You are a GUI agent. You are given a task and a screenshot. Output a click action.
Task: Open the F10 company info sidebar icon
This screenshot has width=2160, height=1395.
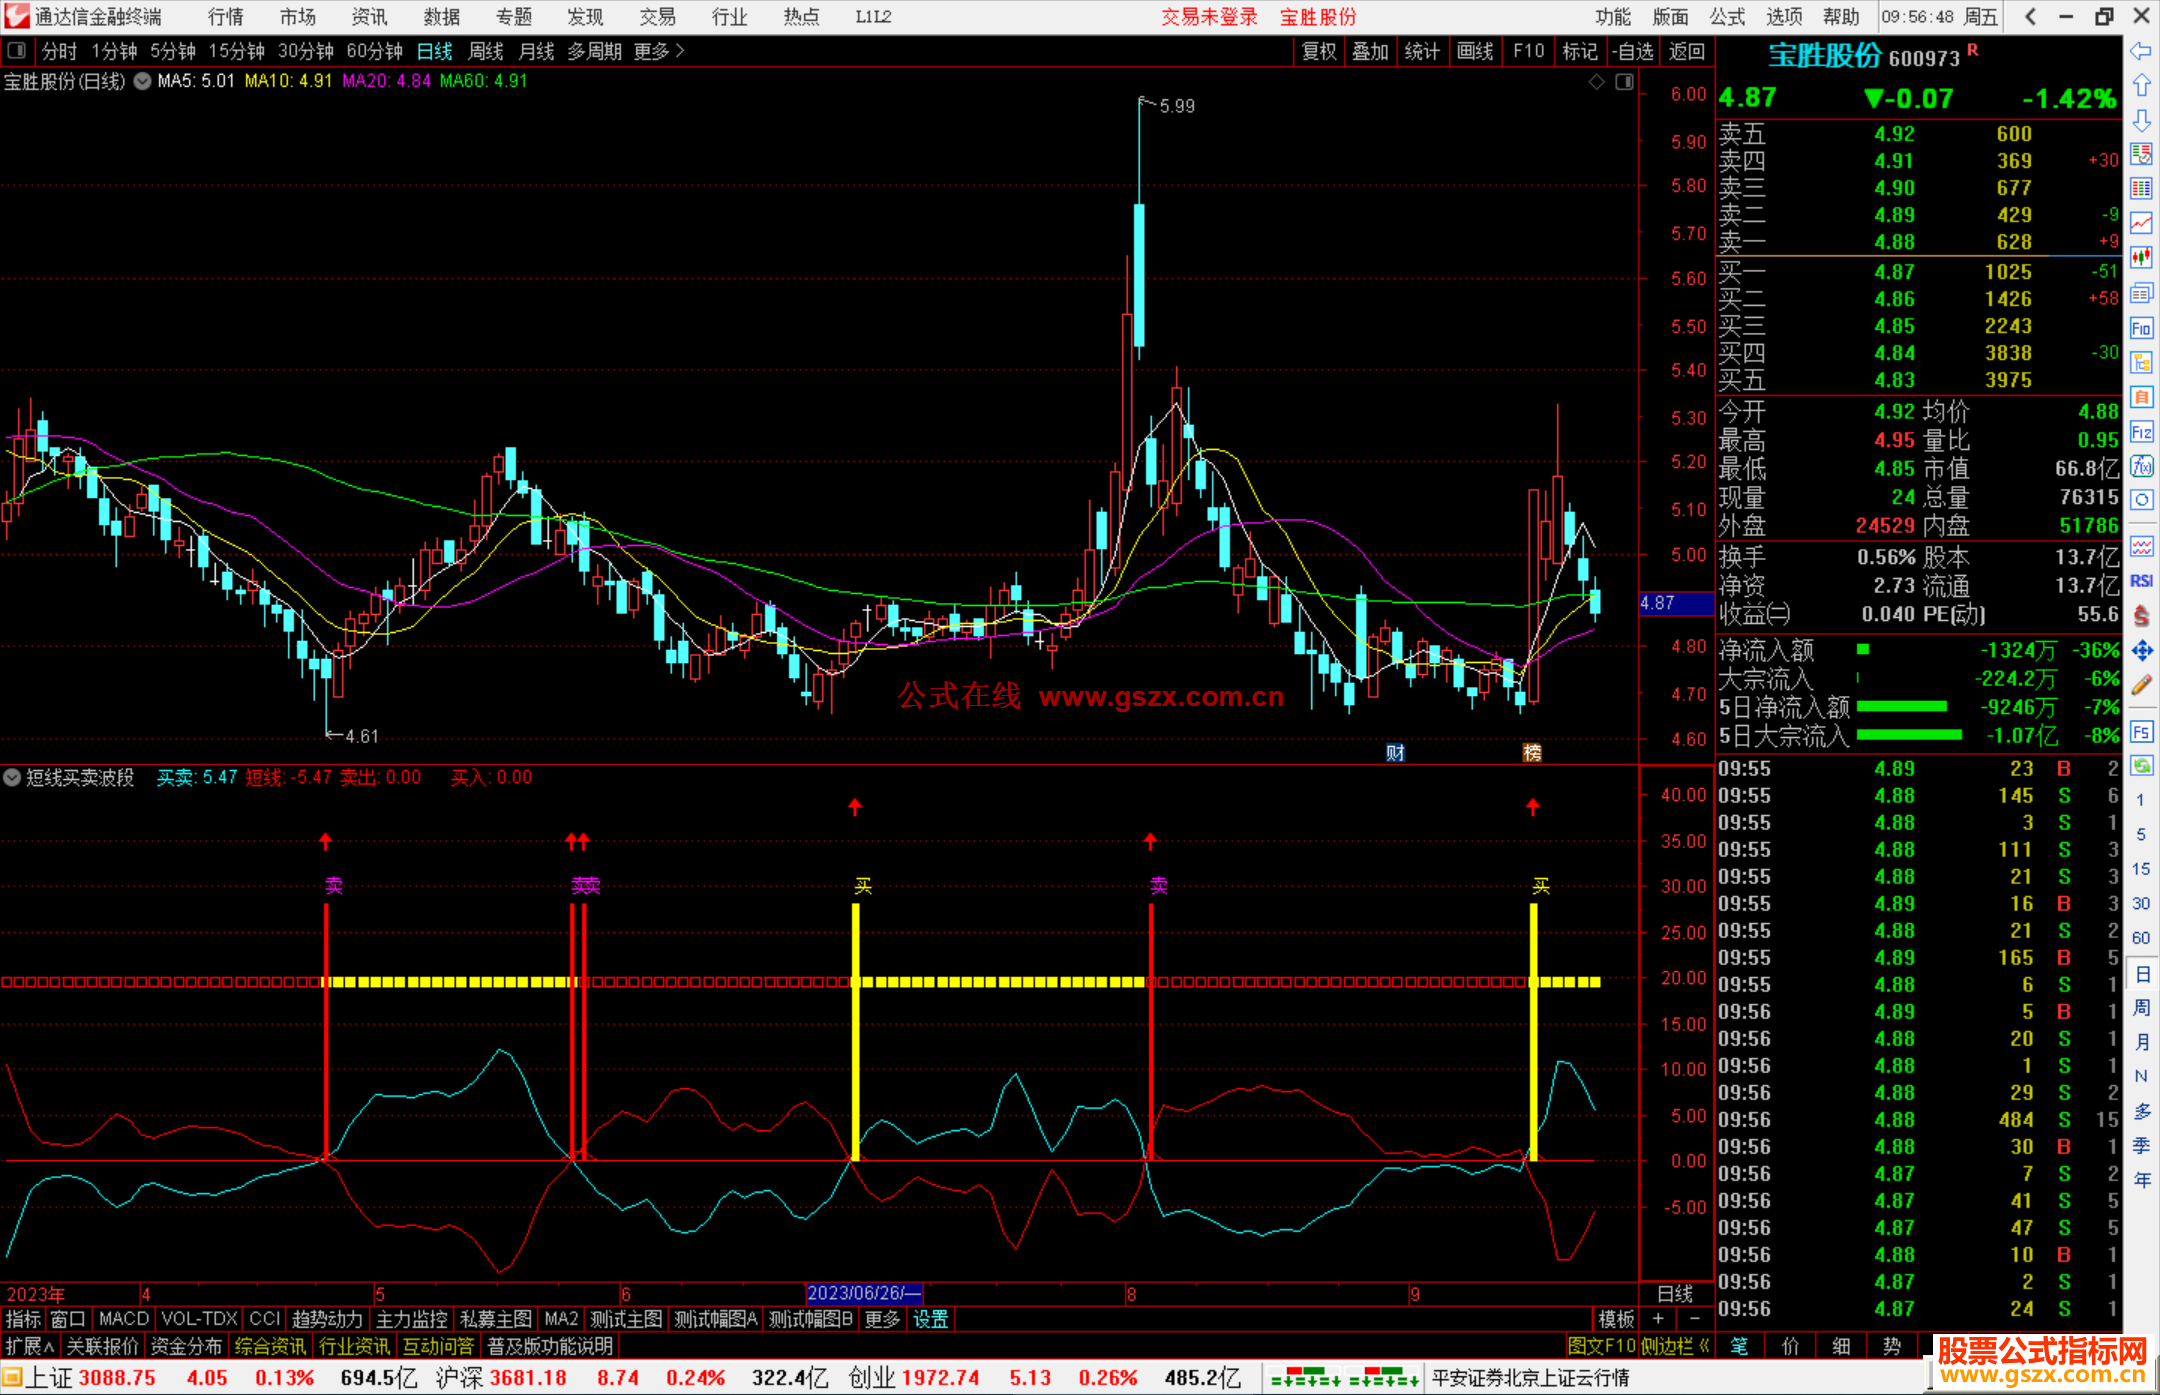click(x=2141, y=328)
